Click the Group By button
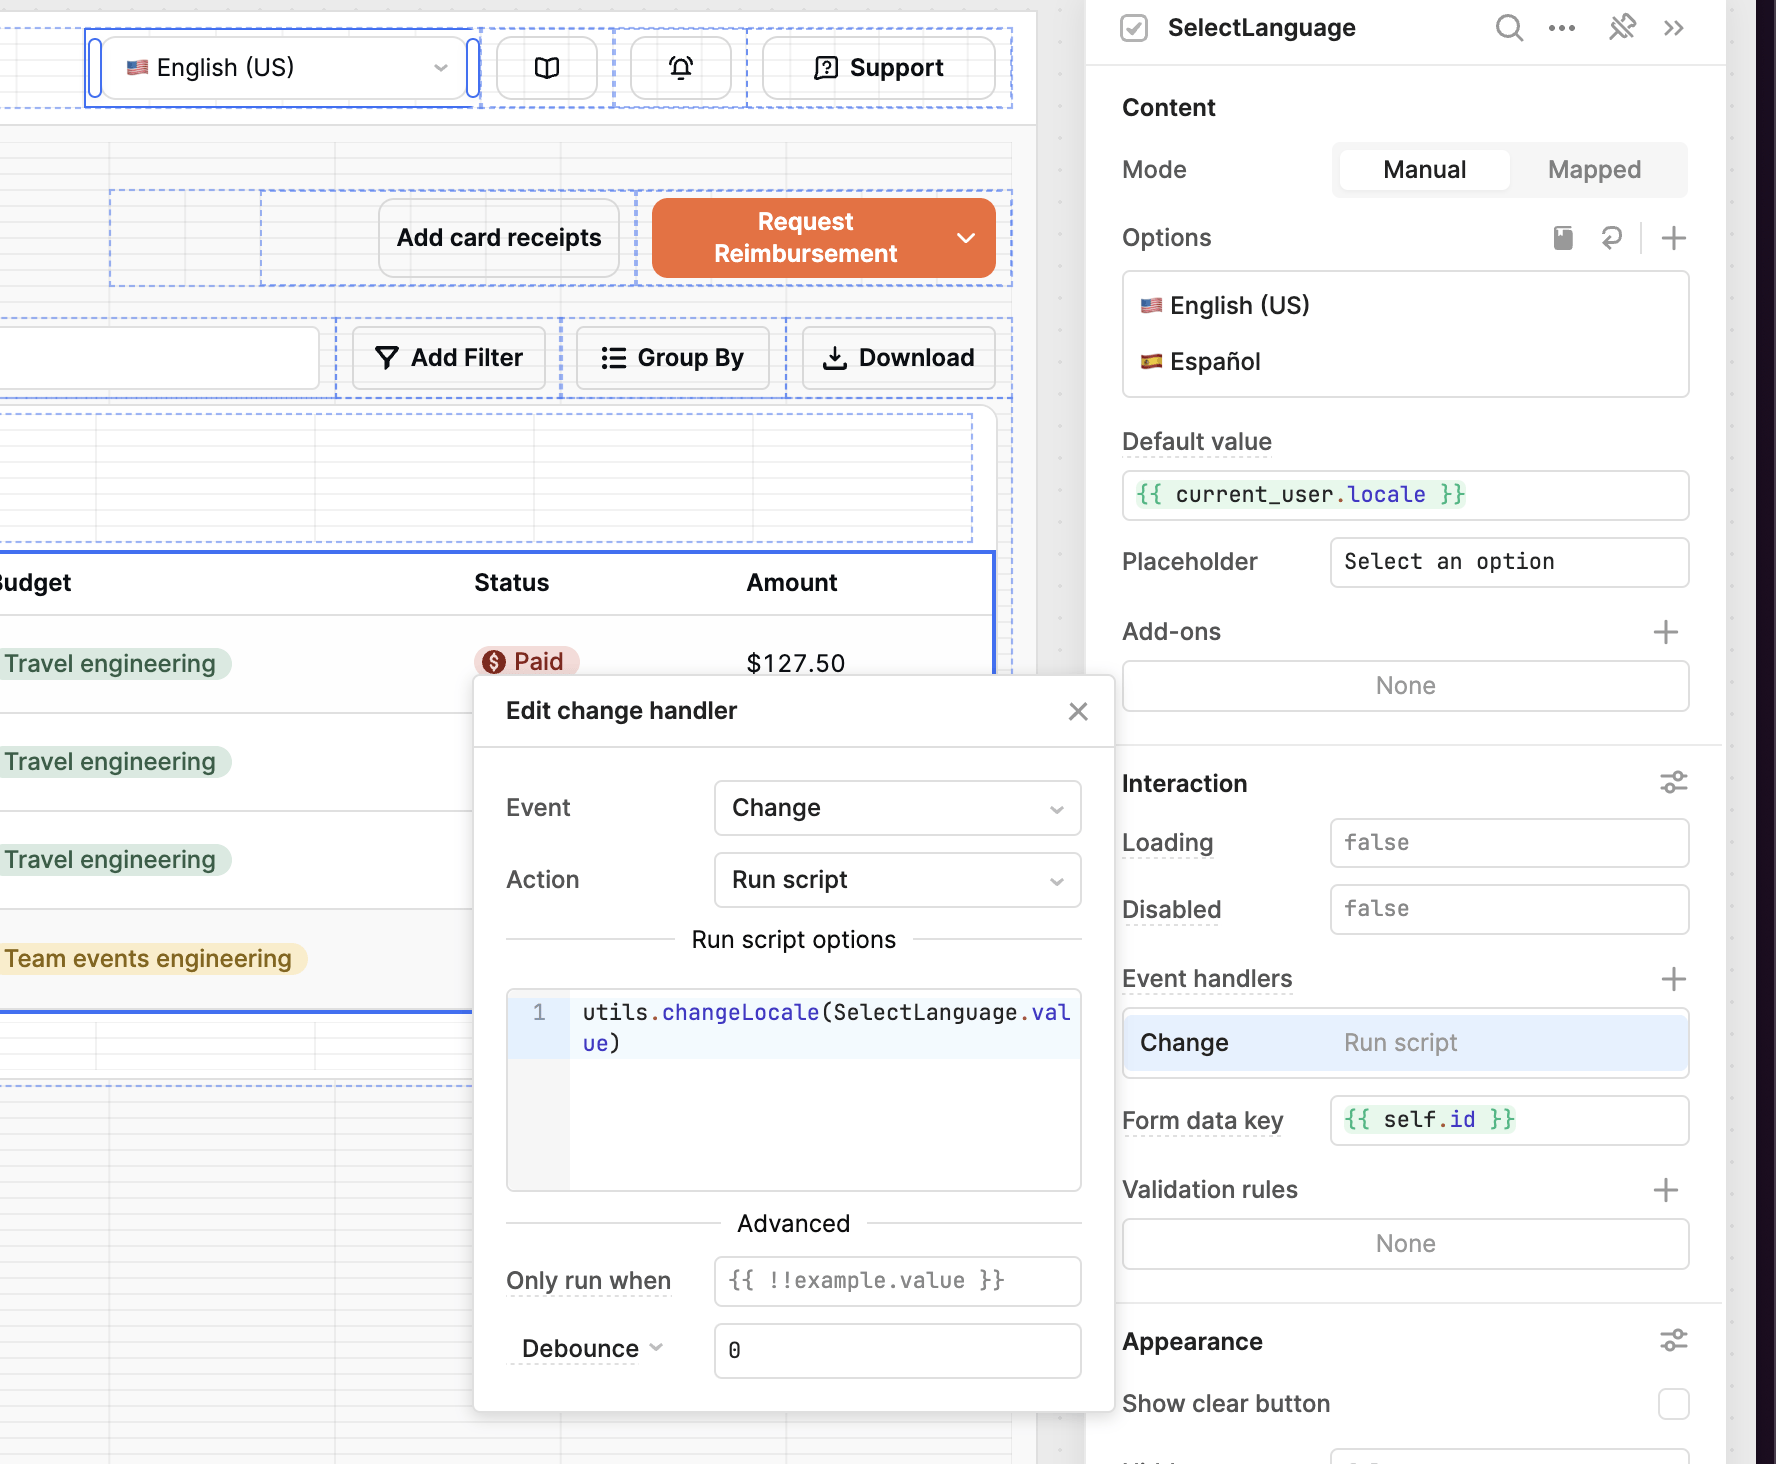This screenshot has height=1464, width=1776. tap(673, 358)
